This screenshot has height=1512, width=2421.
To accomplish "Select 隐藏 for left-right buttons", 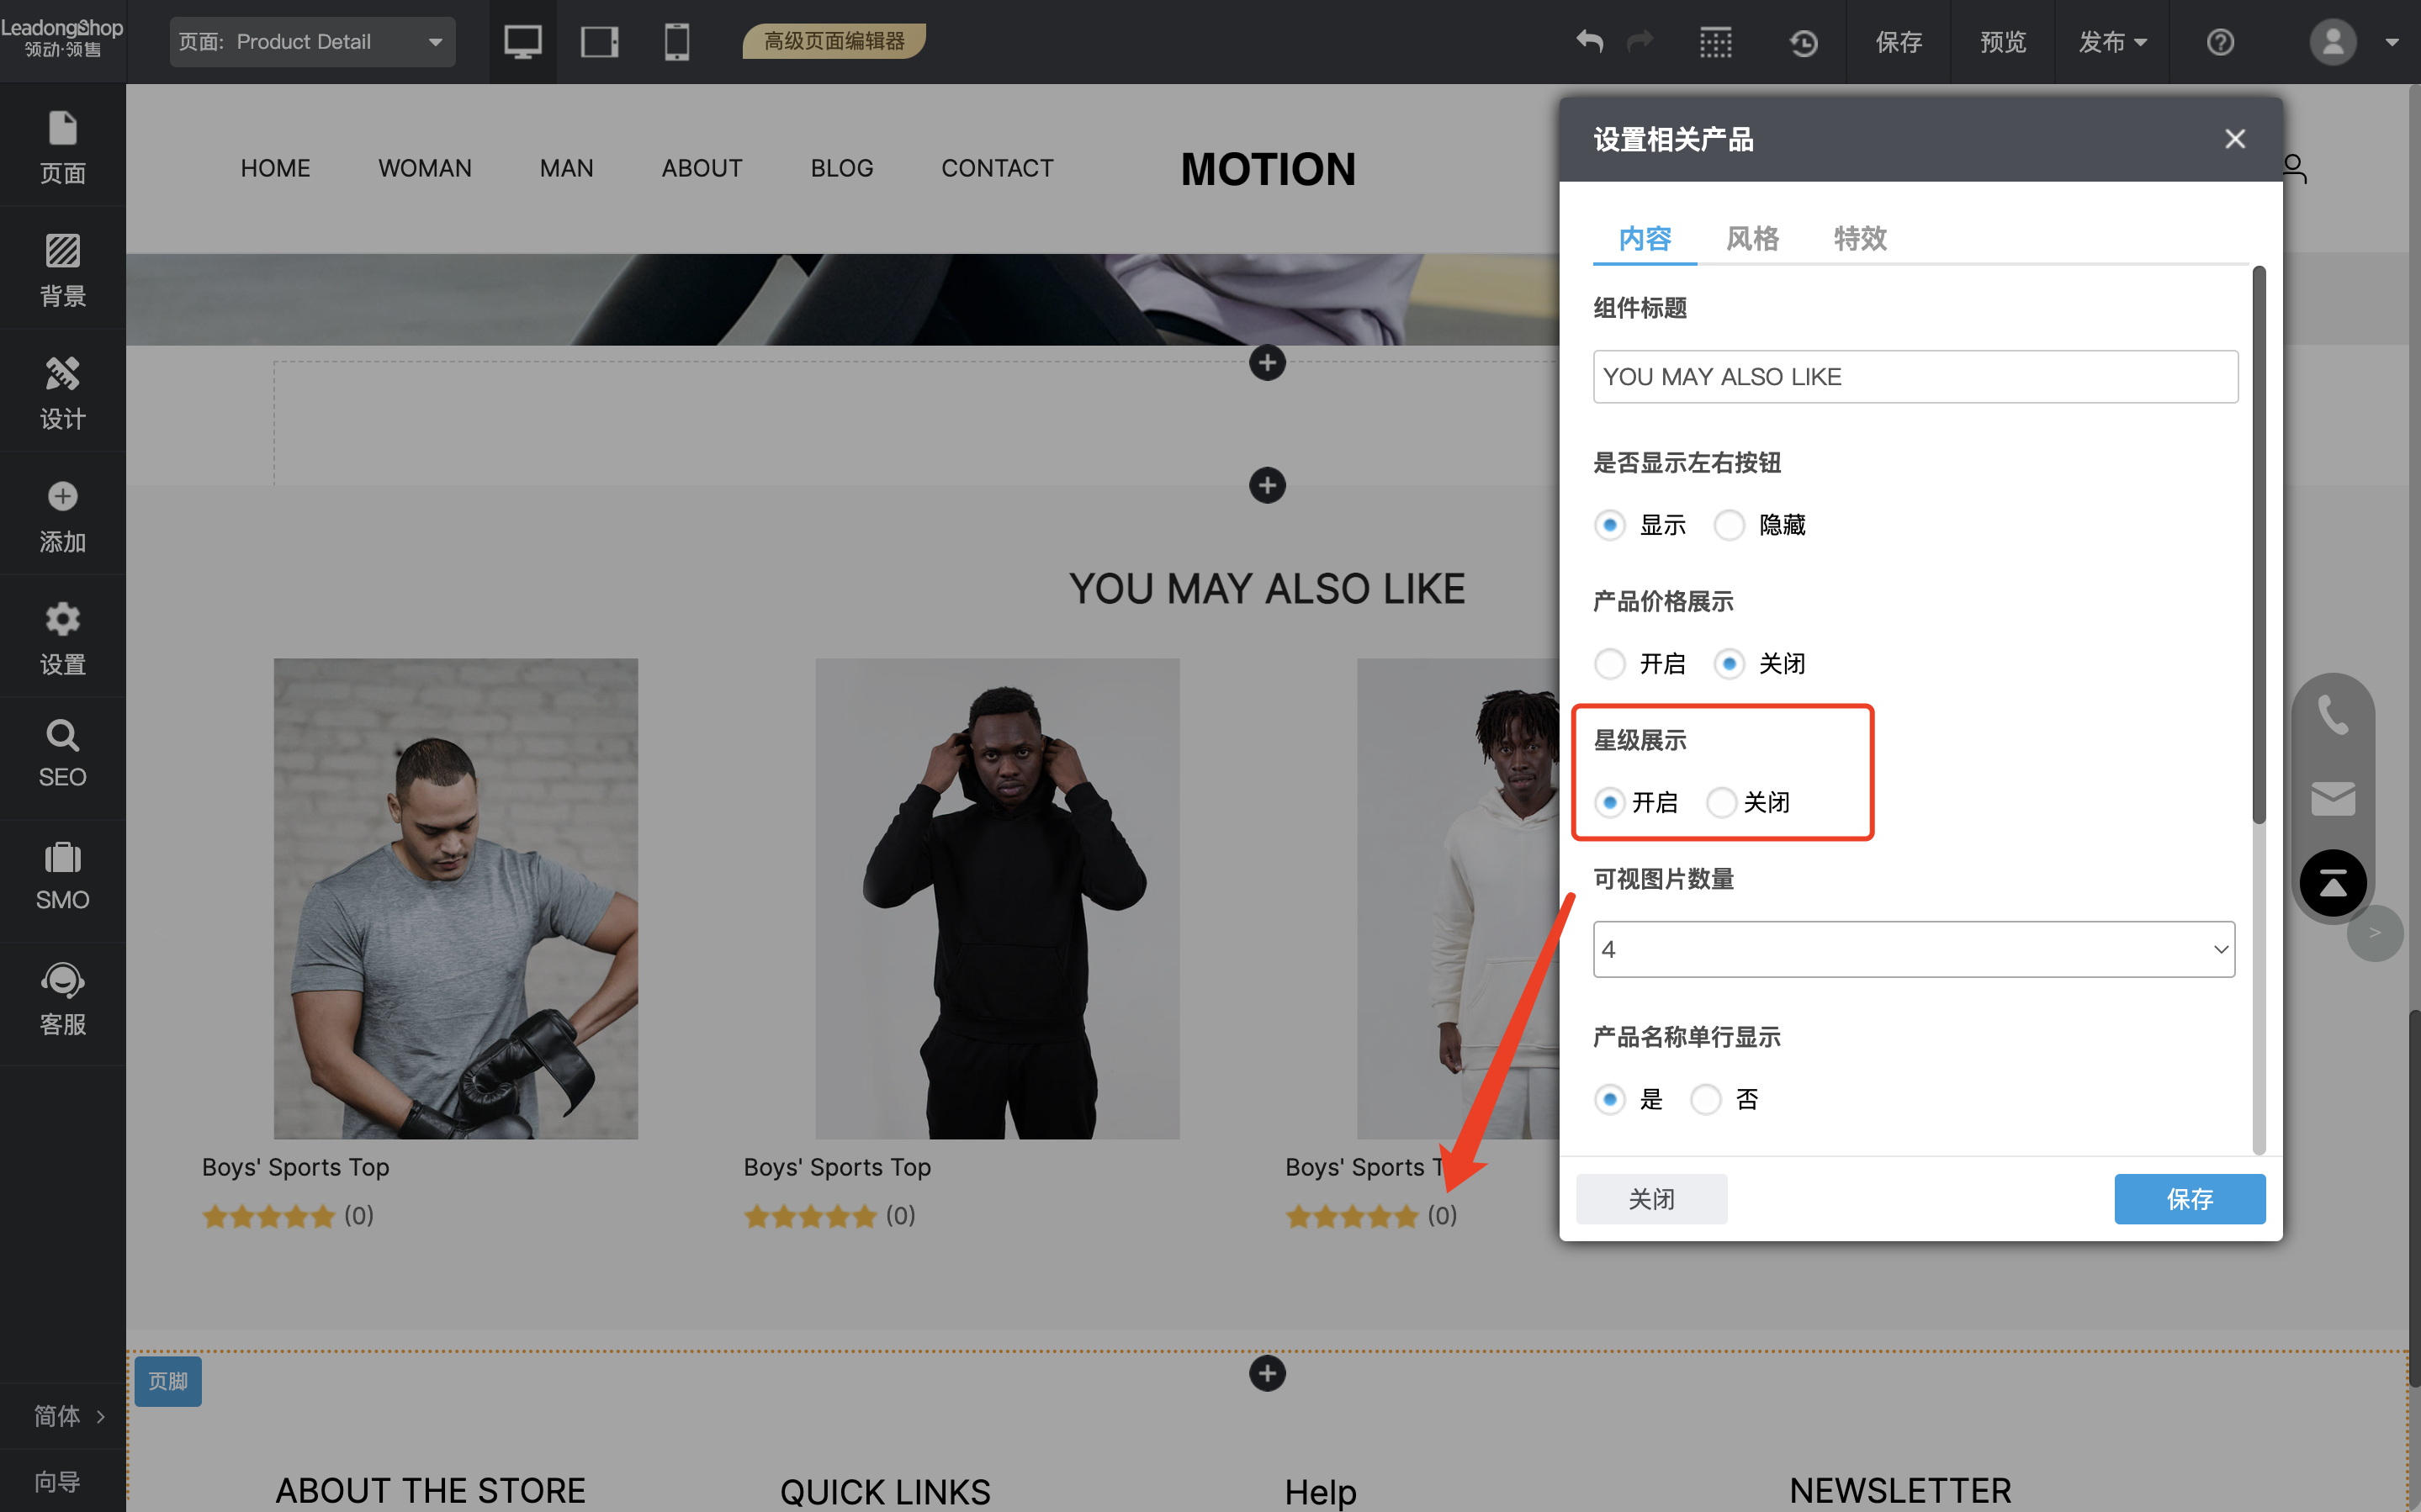I will 1729,525.
